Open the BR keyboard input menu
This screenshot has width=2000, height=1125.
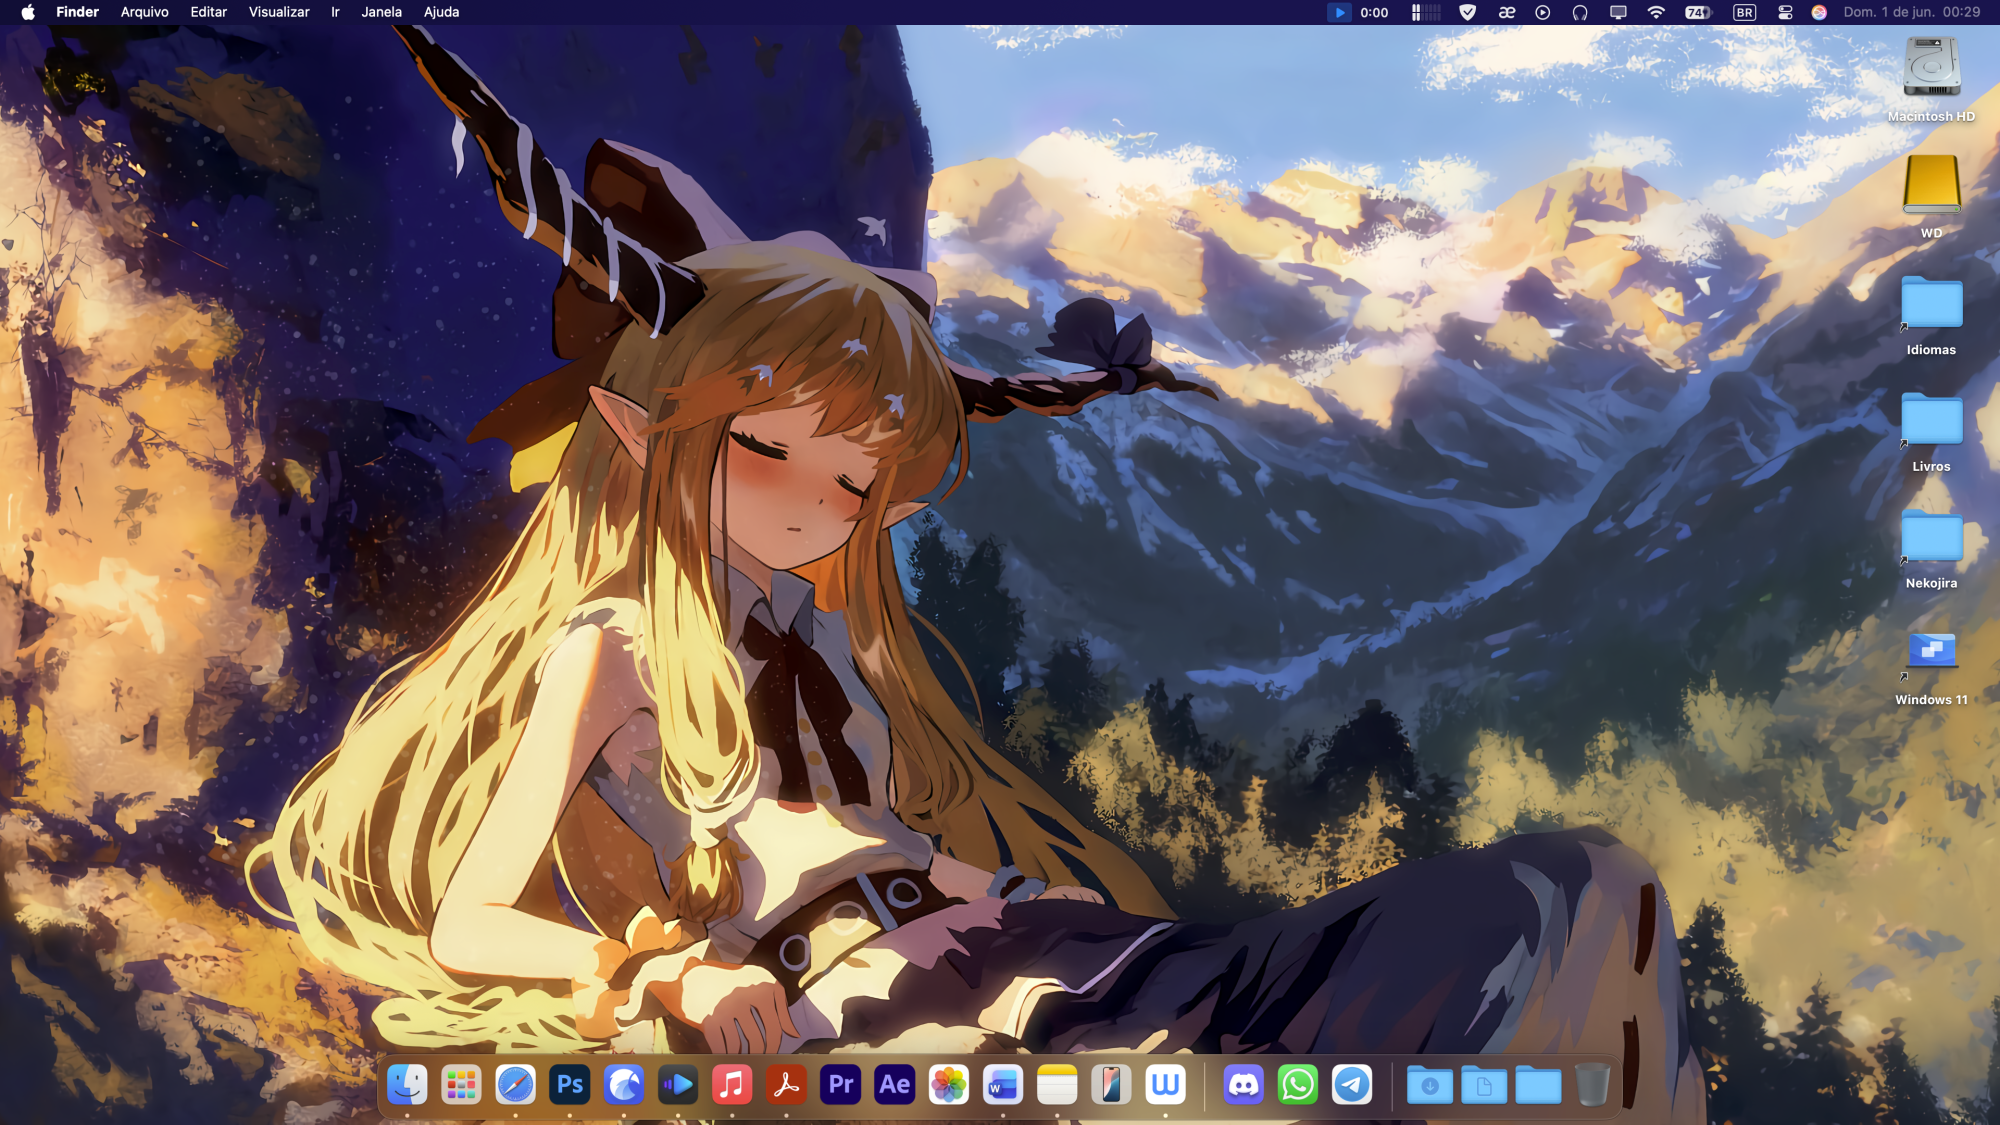tap(1744, 12)
